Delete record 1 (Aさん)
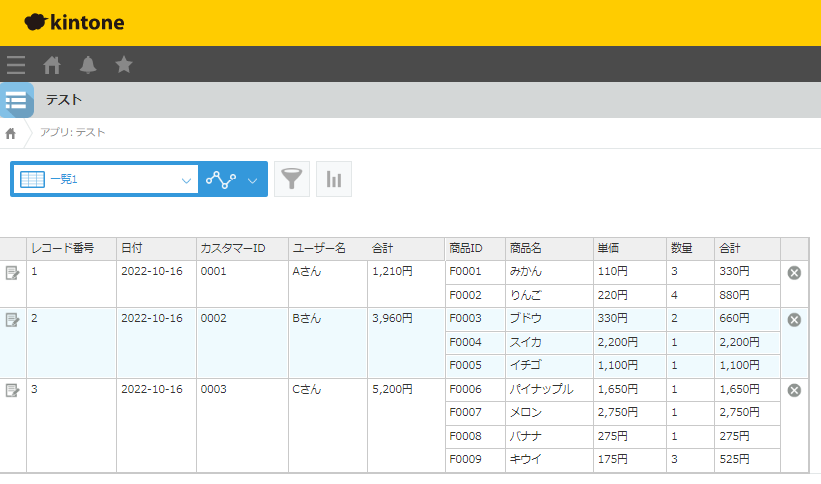 [794, 272]
